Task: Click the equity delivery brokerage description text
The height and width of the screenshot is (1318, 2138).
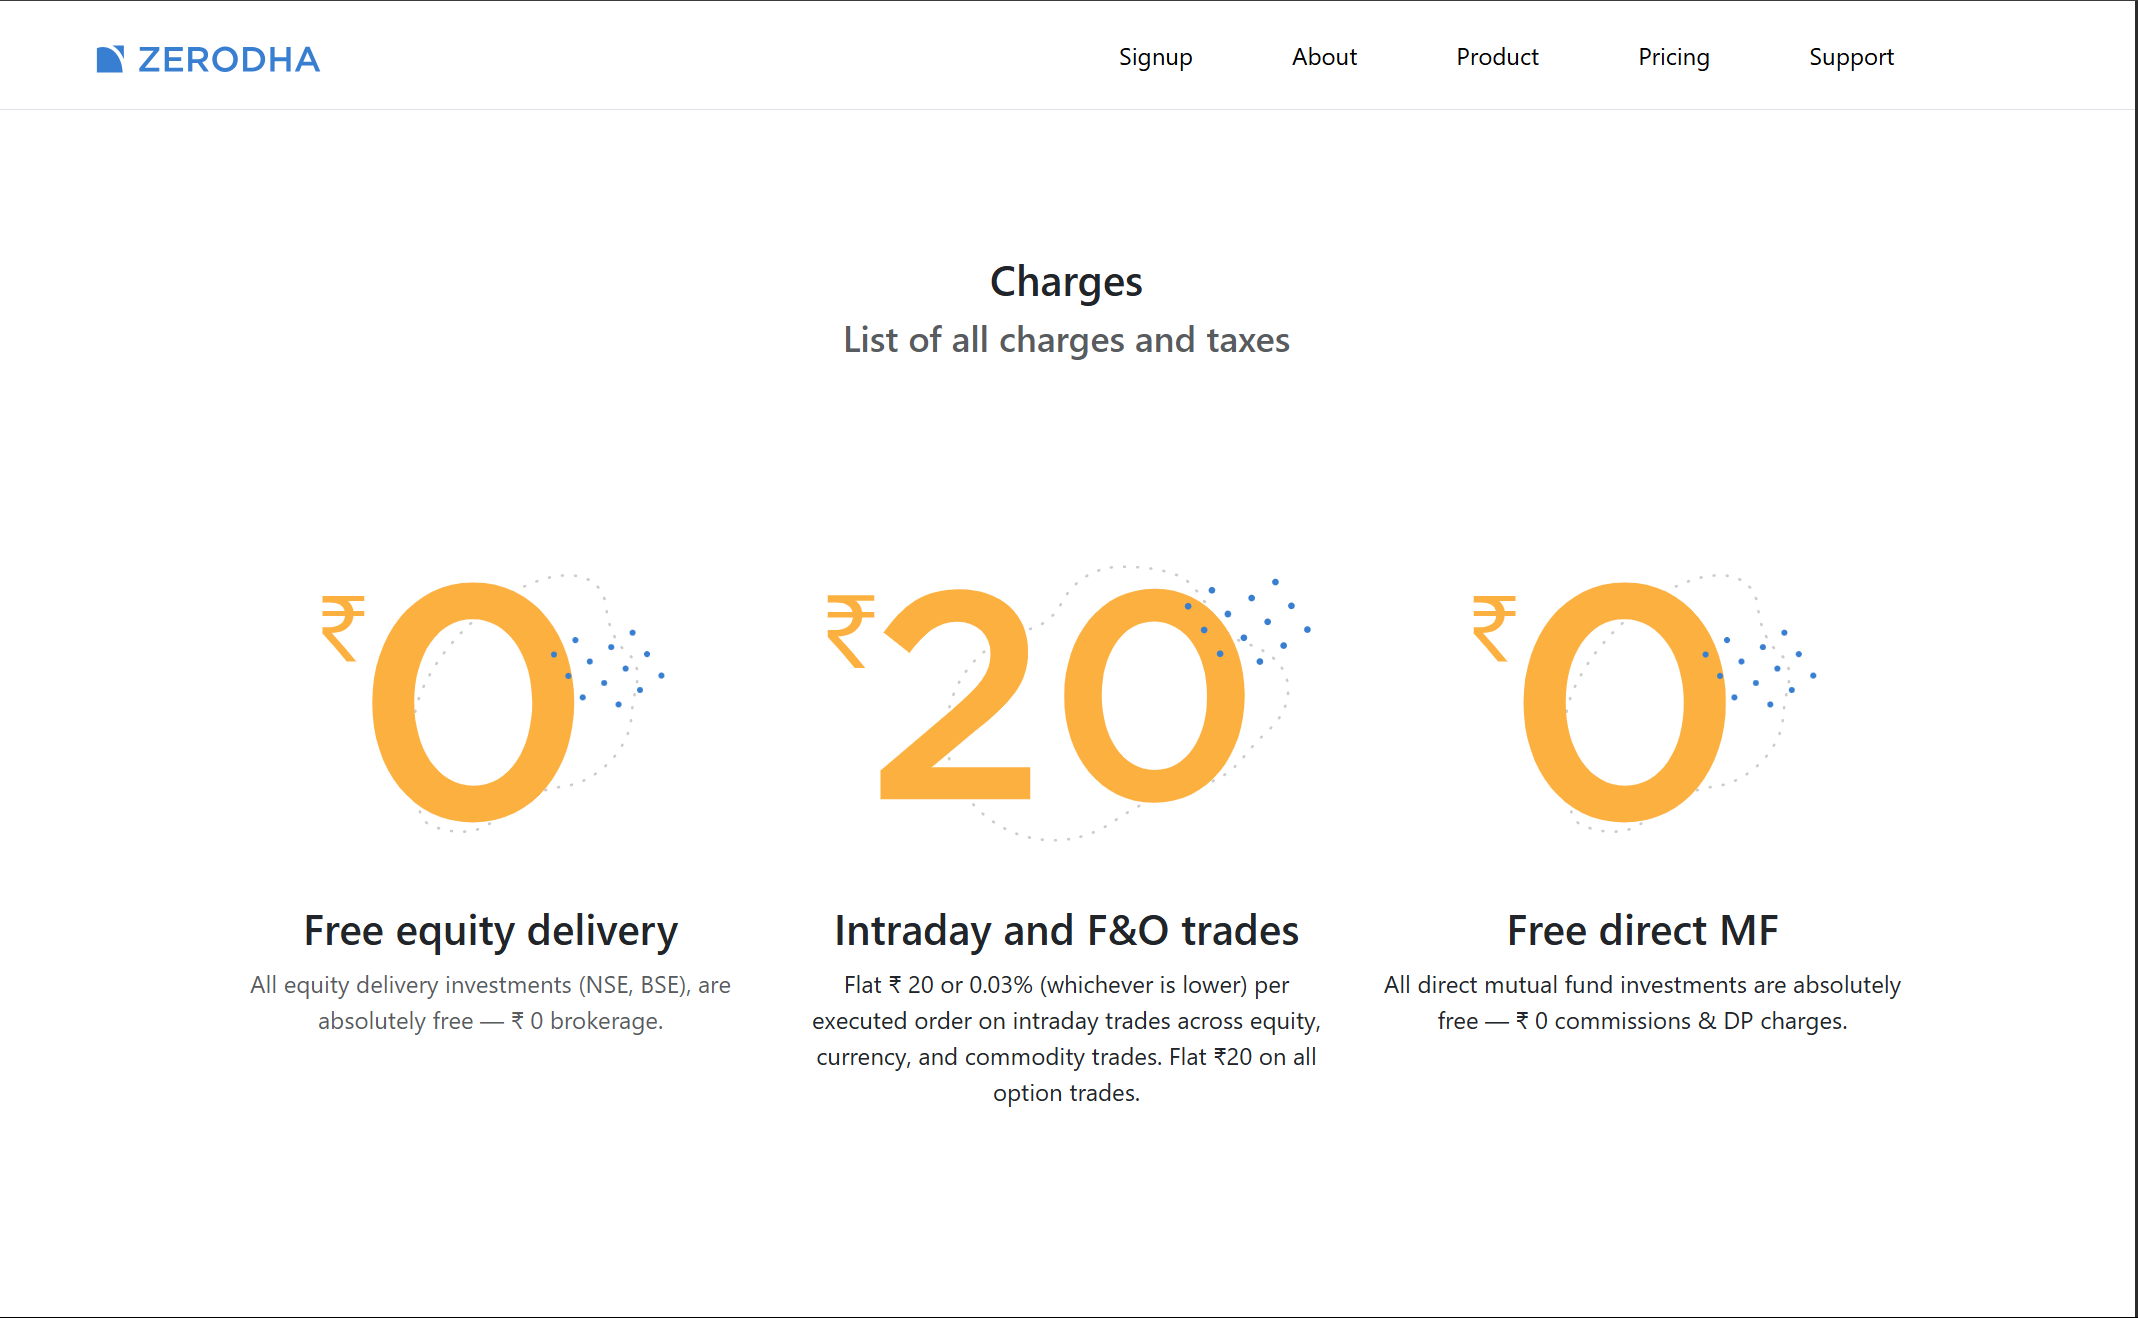Action: (490, 1003)
